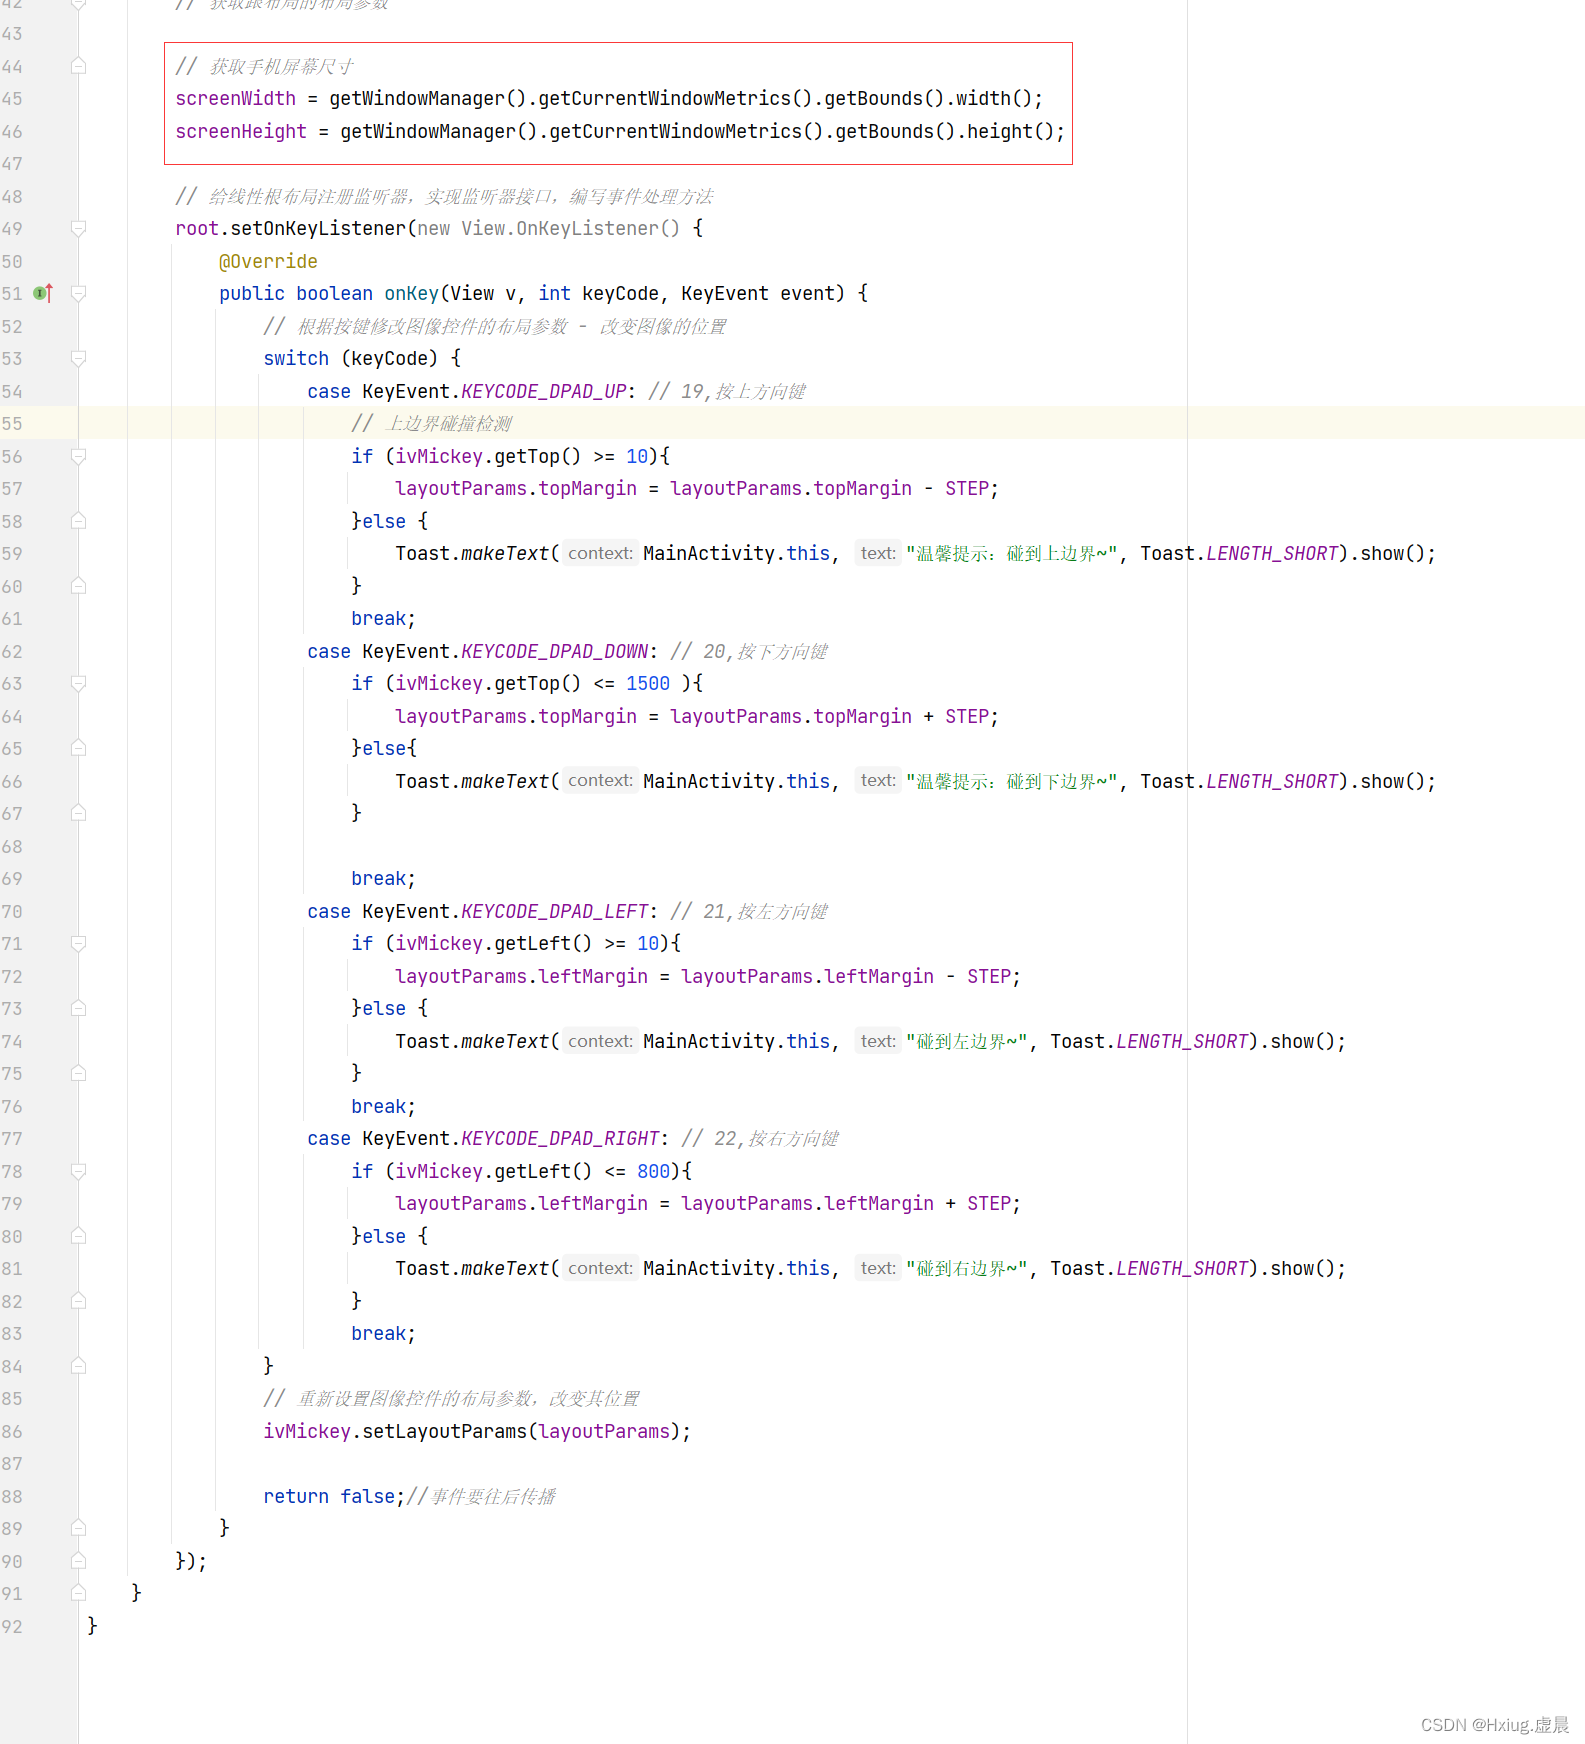Click the else fold marker at line 80
The height and width of the screenshot is (1744, 1585).
click(78, 1236)
